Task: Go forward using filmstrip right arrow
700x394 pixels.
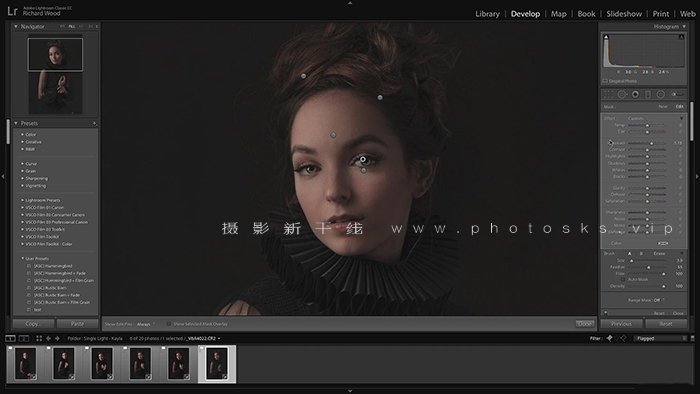Action: pyautogui.click(x=57, y=338)
